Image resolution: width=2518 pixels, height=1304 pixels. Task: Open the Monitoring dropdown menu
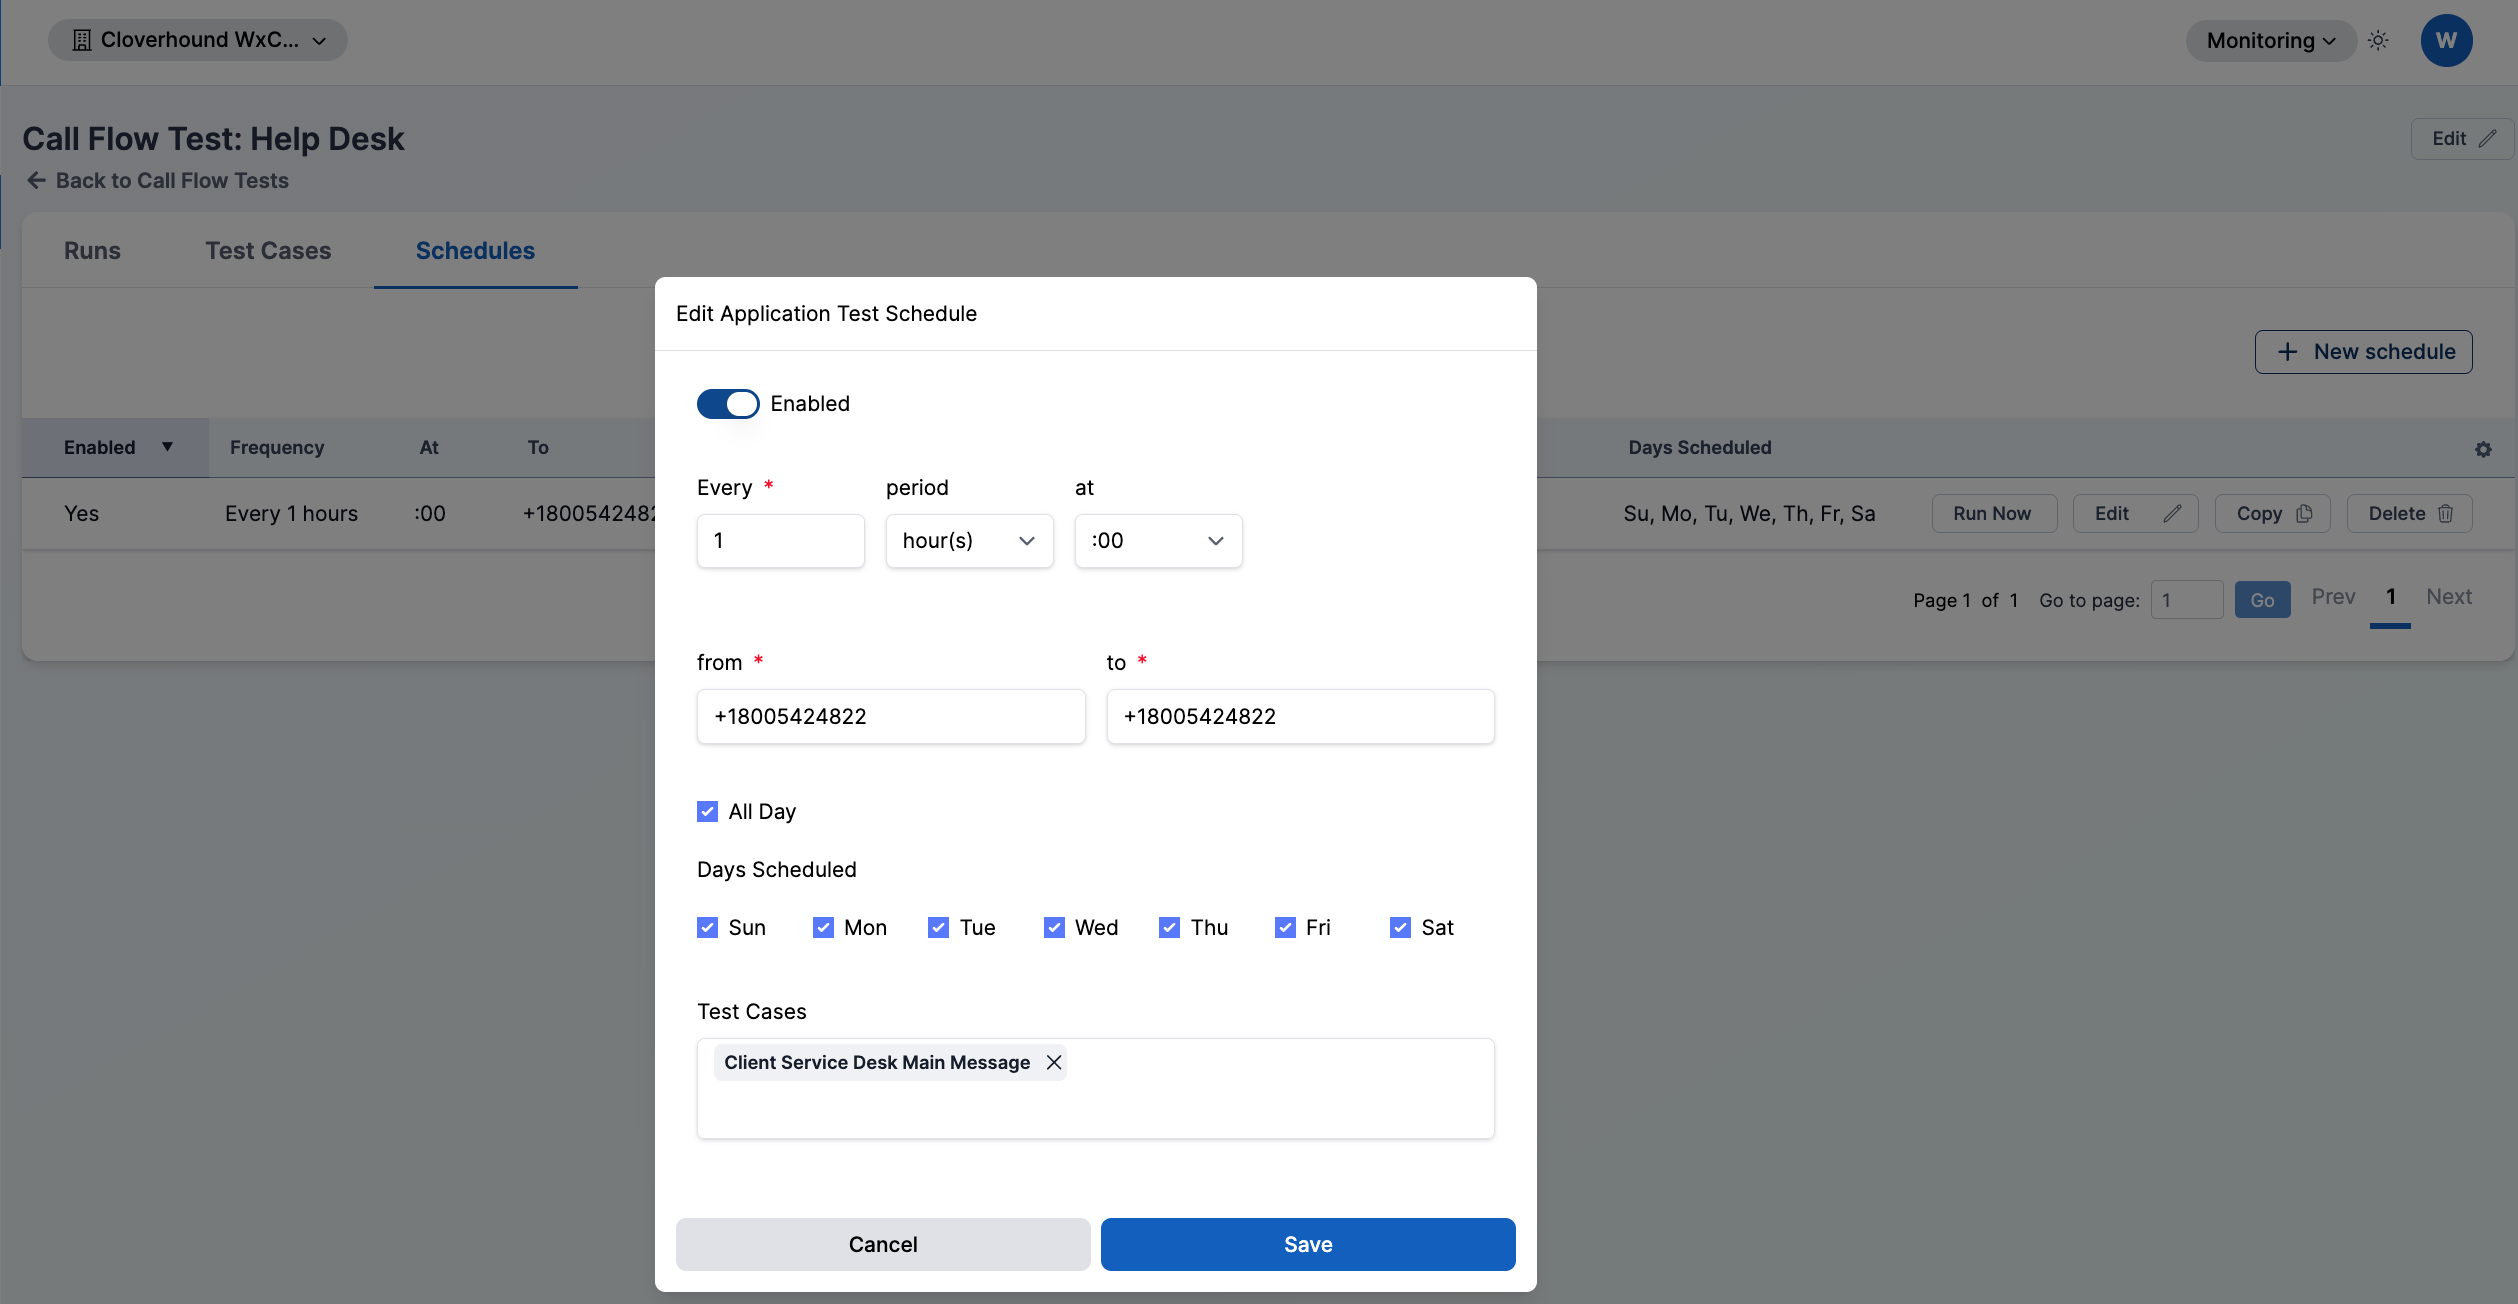(x=2270, y=41)
